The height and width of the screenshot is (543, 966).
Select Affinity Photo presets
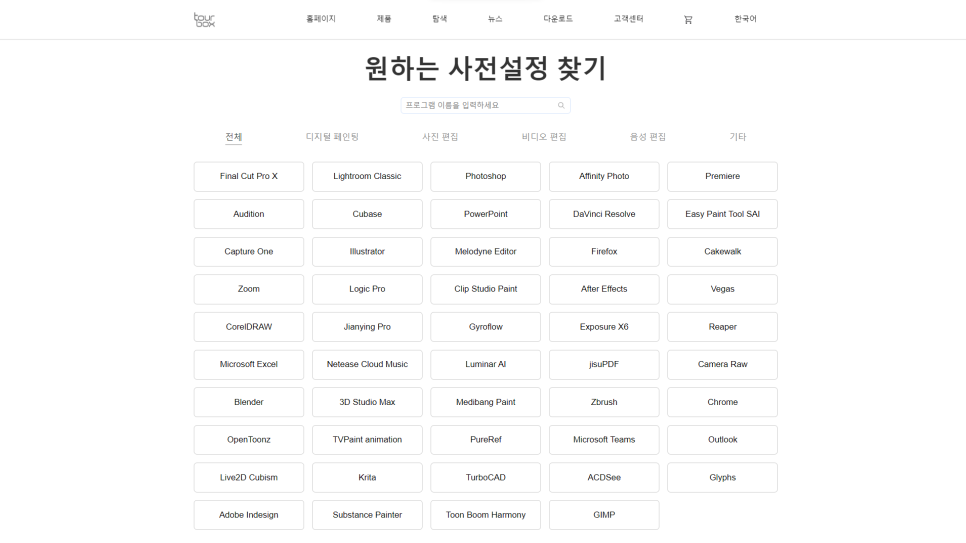tap(604, 177)
